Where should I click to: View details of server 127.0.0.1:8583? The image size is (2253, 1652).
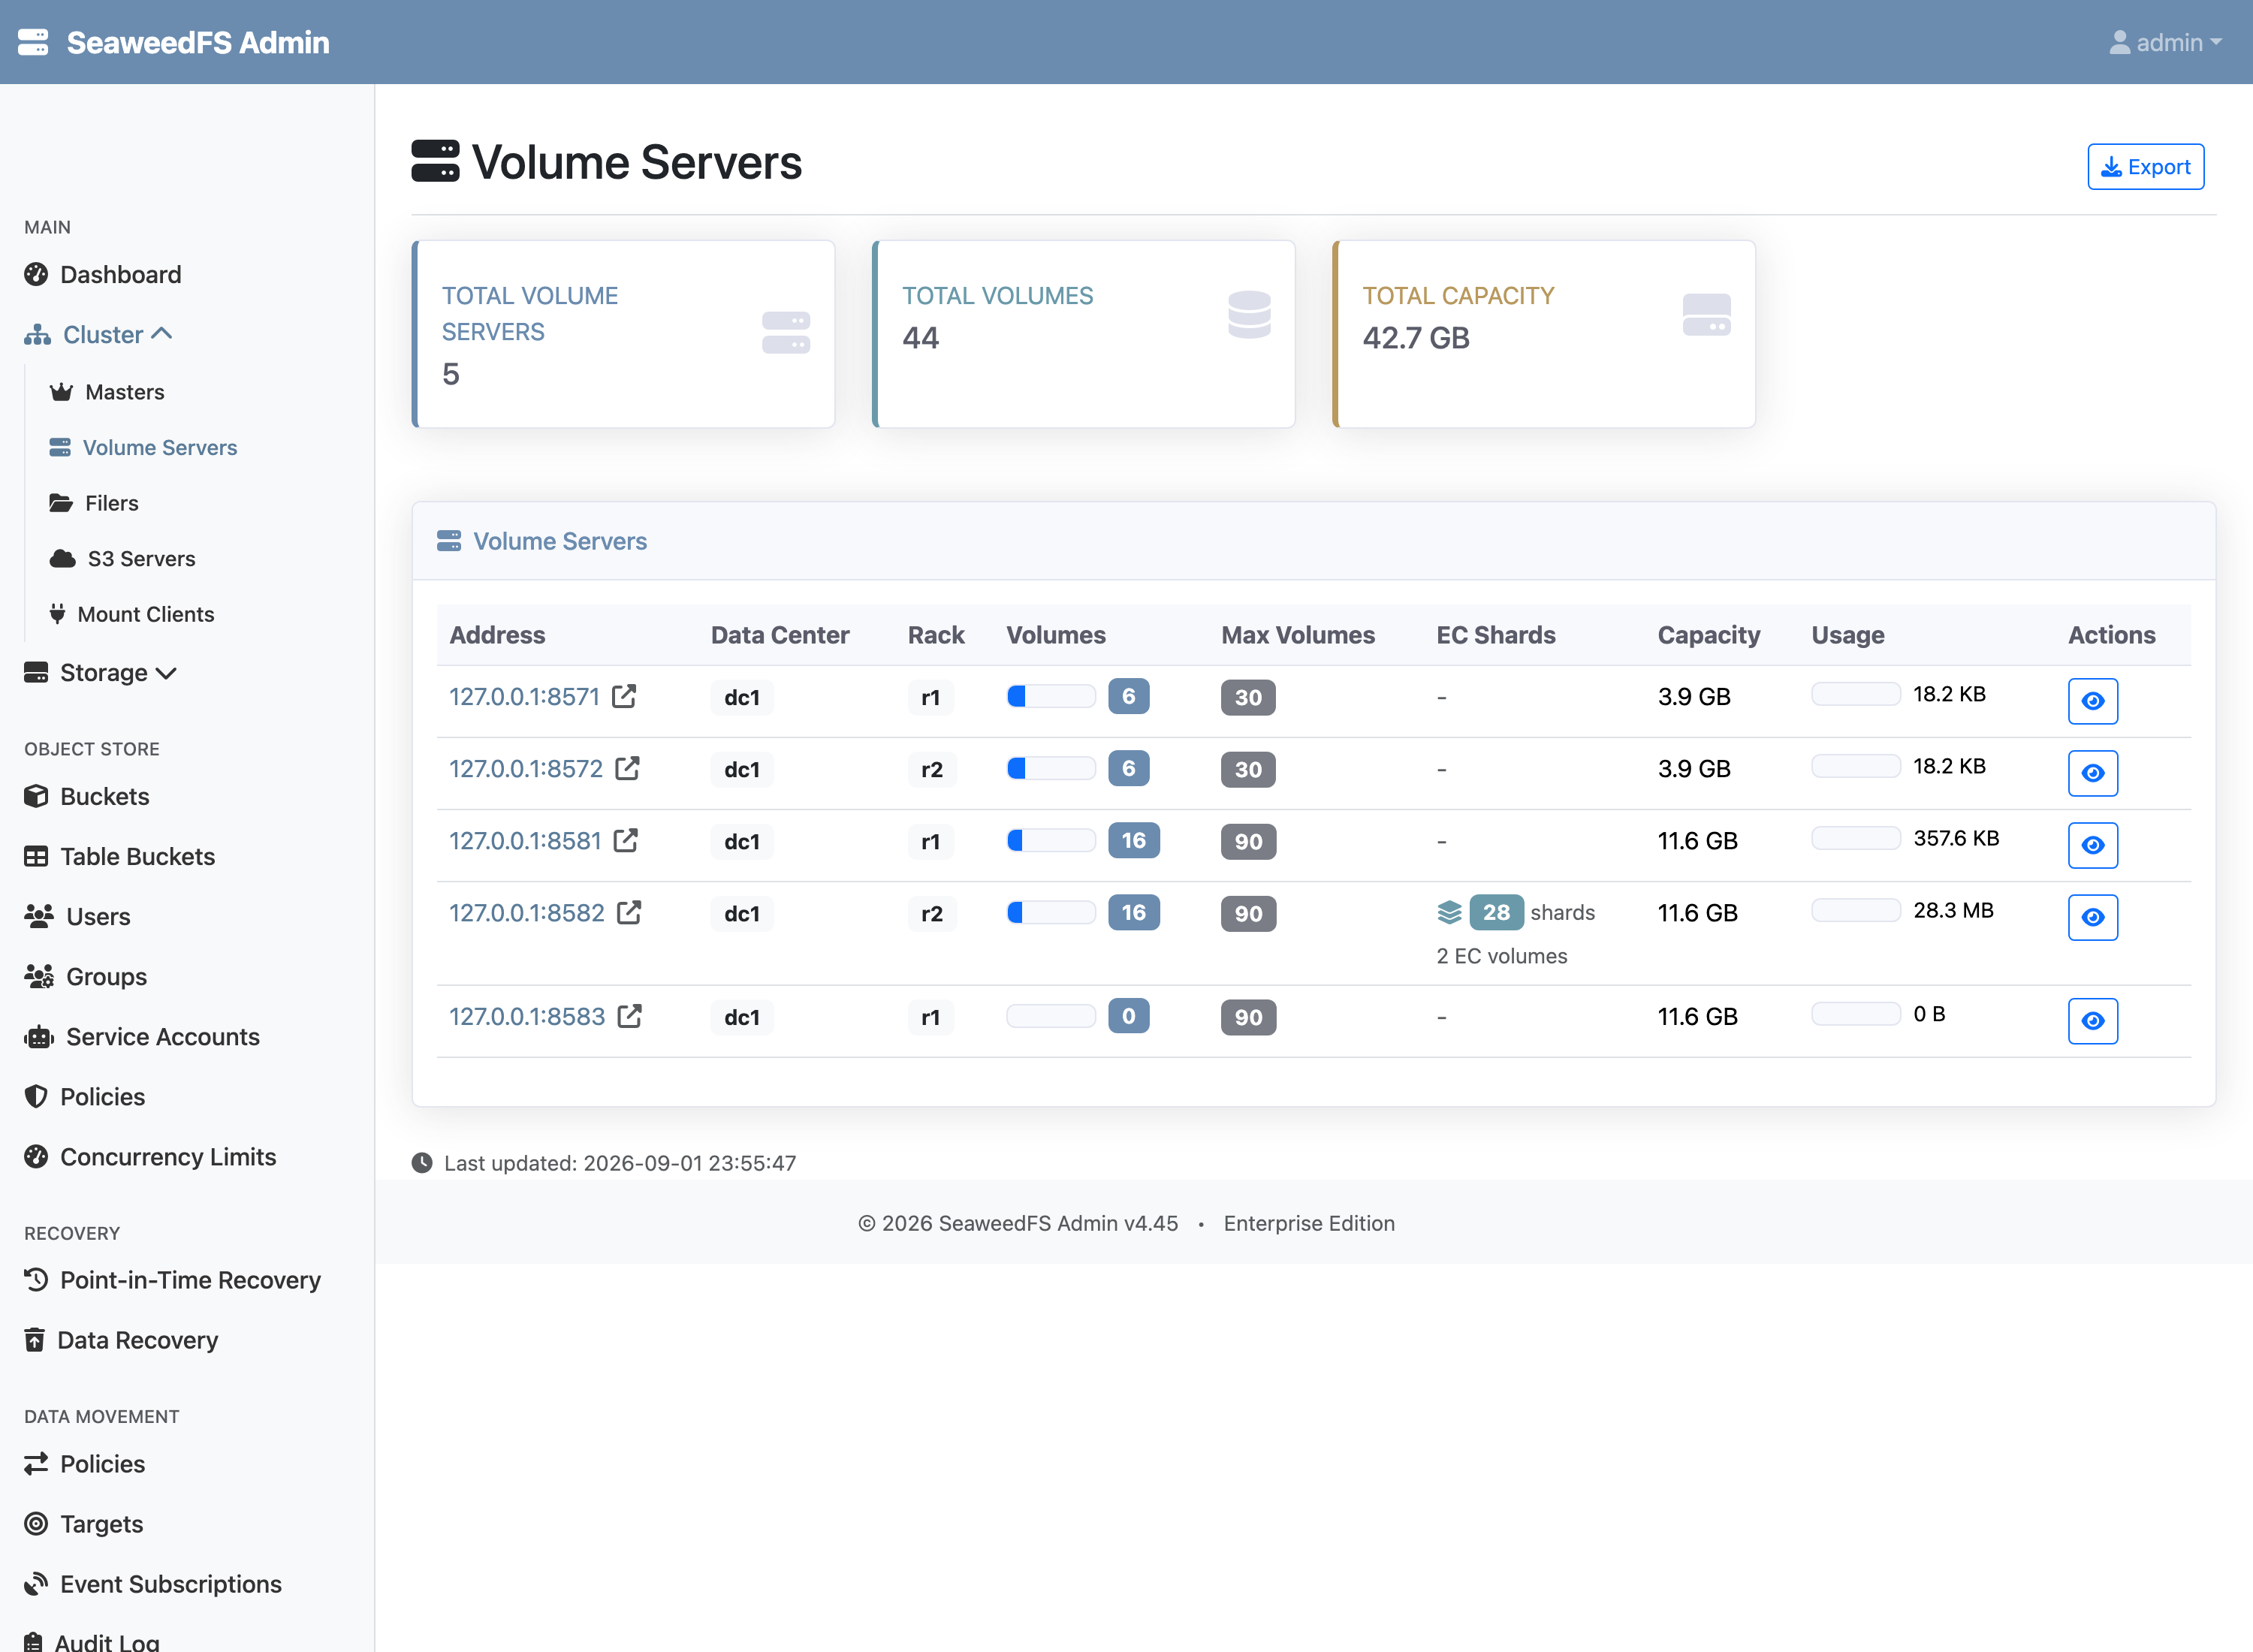tap(2092, 1020)
